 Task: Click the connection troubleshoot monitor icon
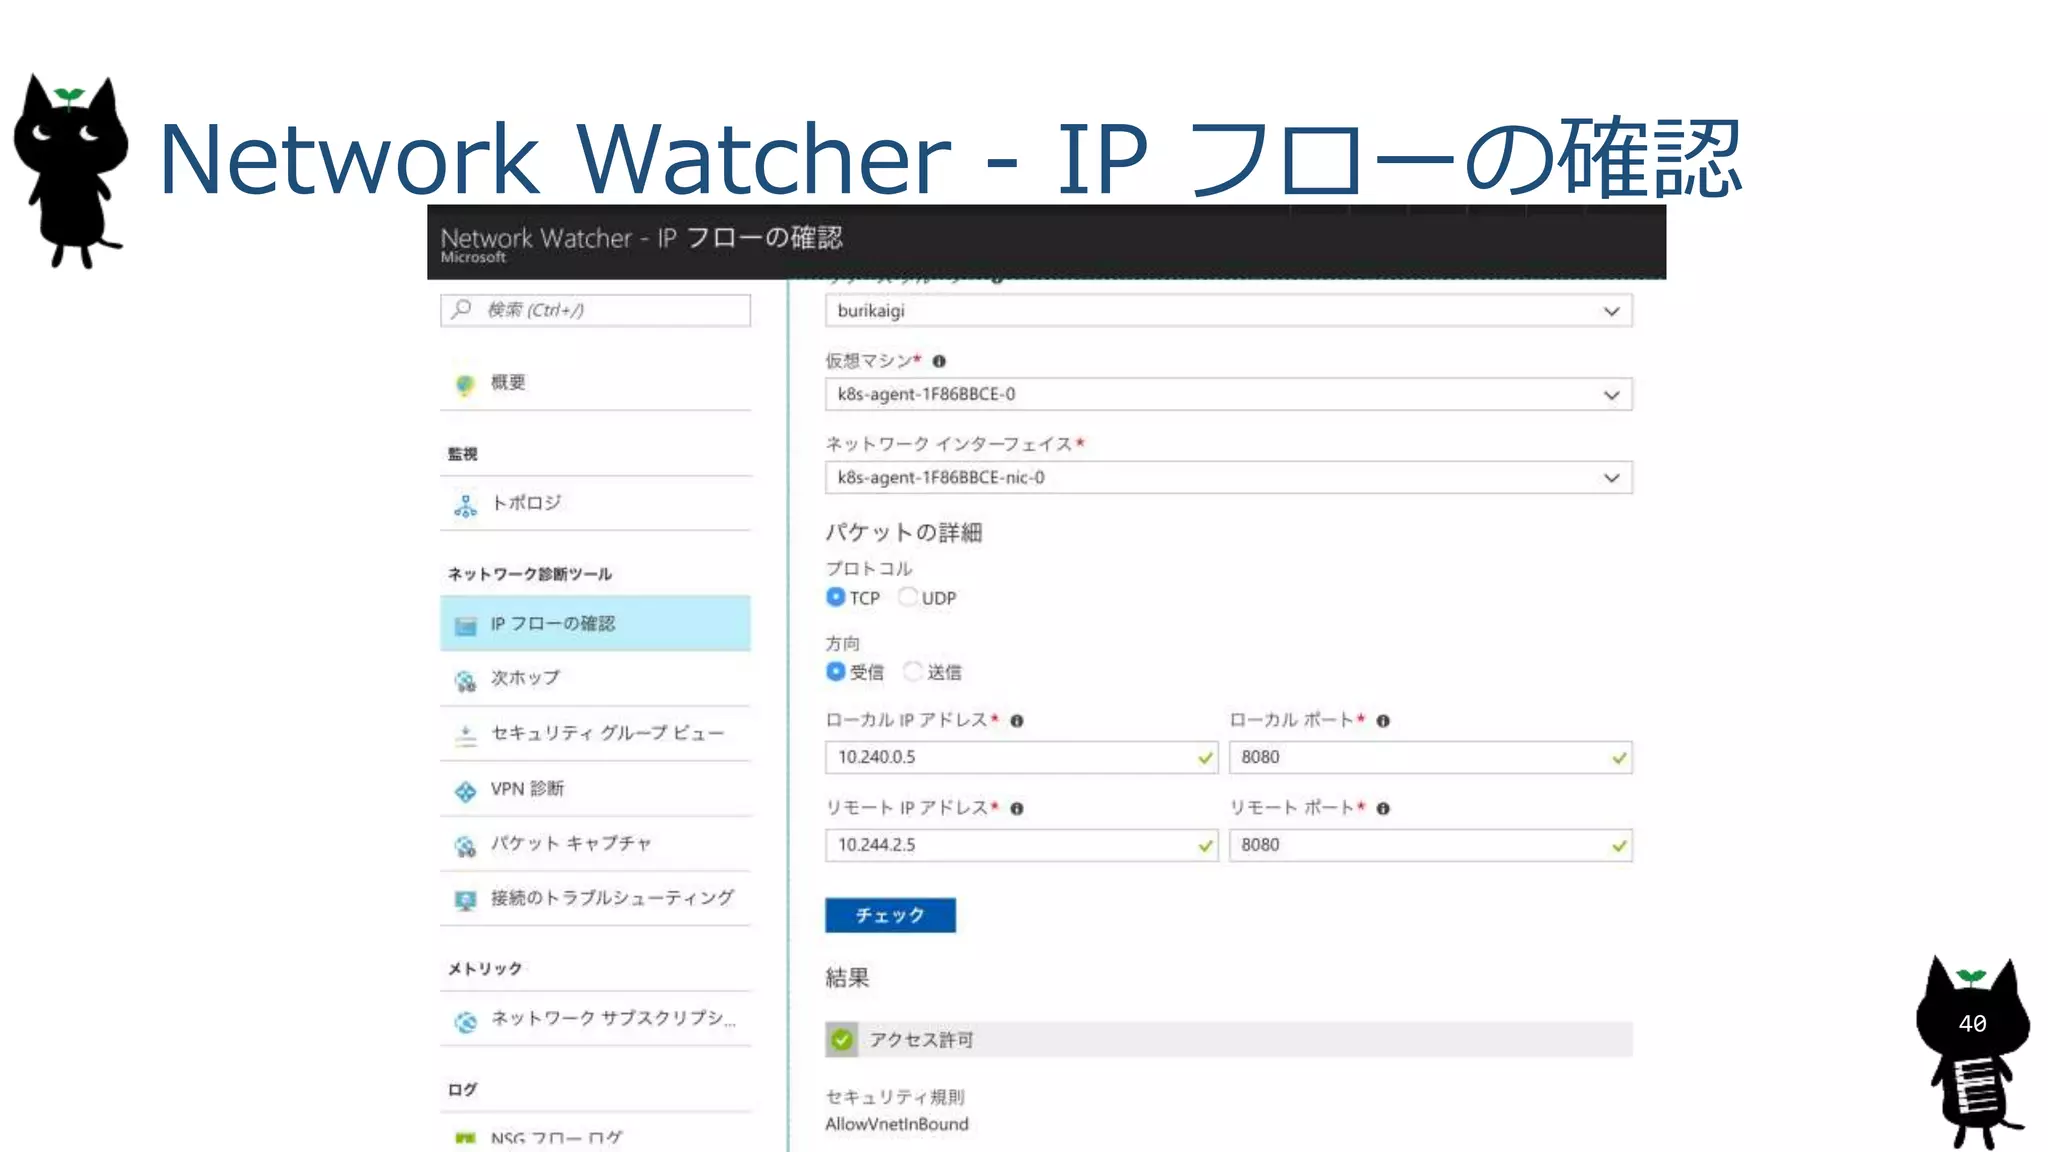pyautogui.click(x=465, y=901)
